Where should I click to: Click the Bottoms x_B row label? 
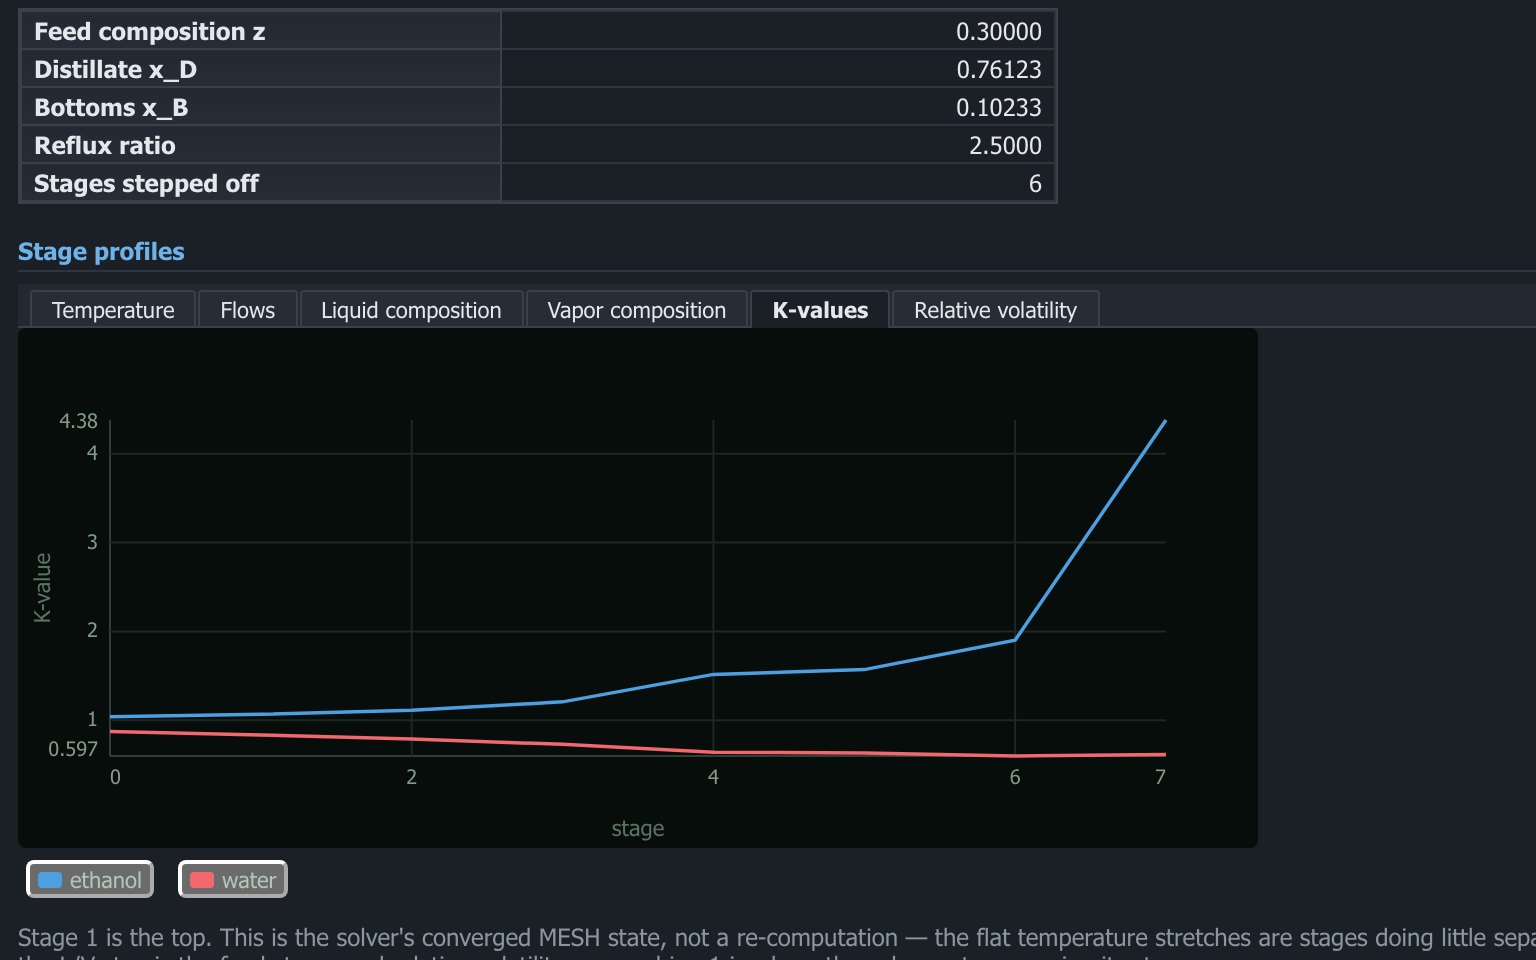[111, 108]
